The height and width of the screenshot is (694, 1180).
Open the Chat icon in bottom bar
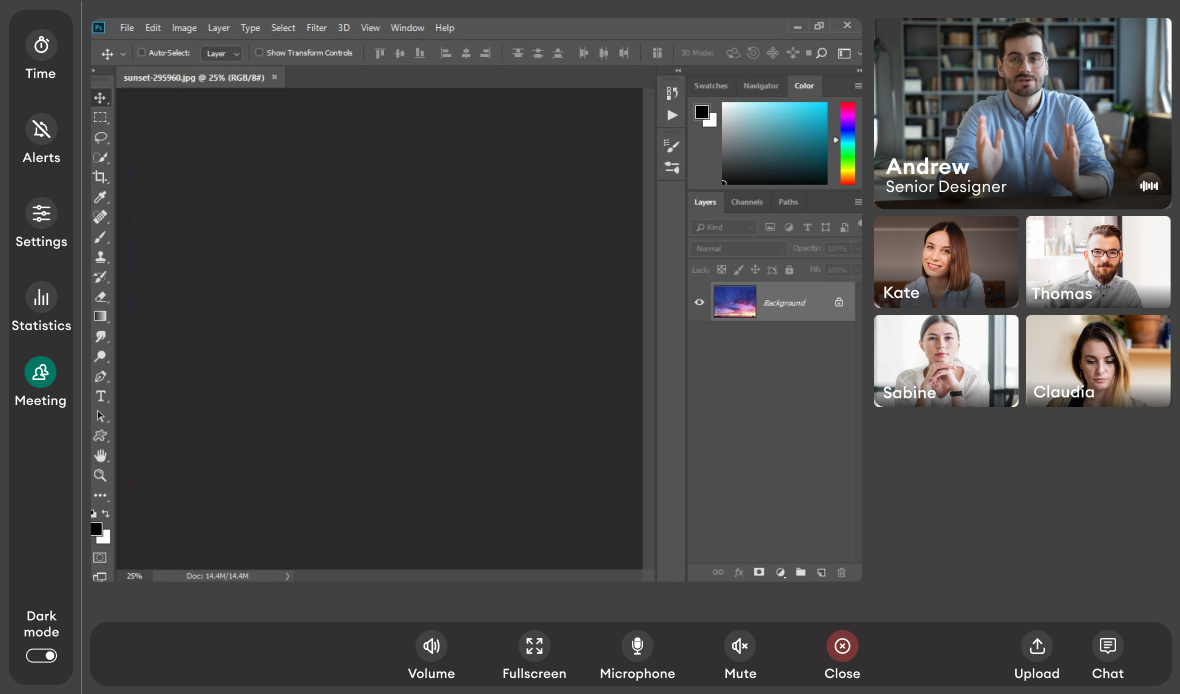click(1107, 646)
